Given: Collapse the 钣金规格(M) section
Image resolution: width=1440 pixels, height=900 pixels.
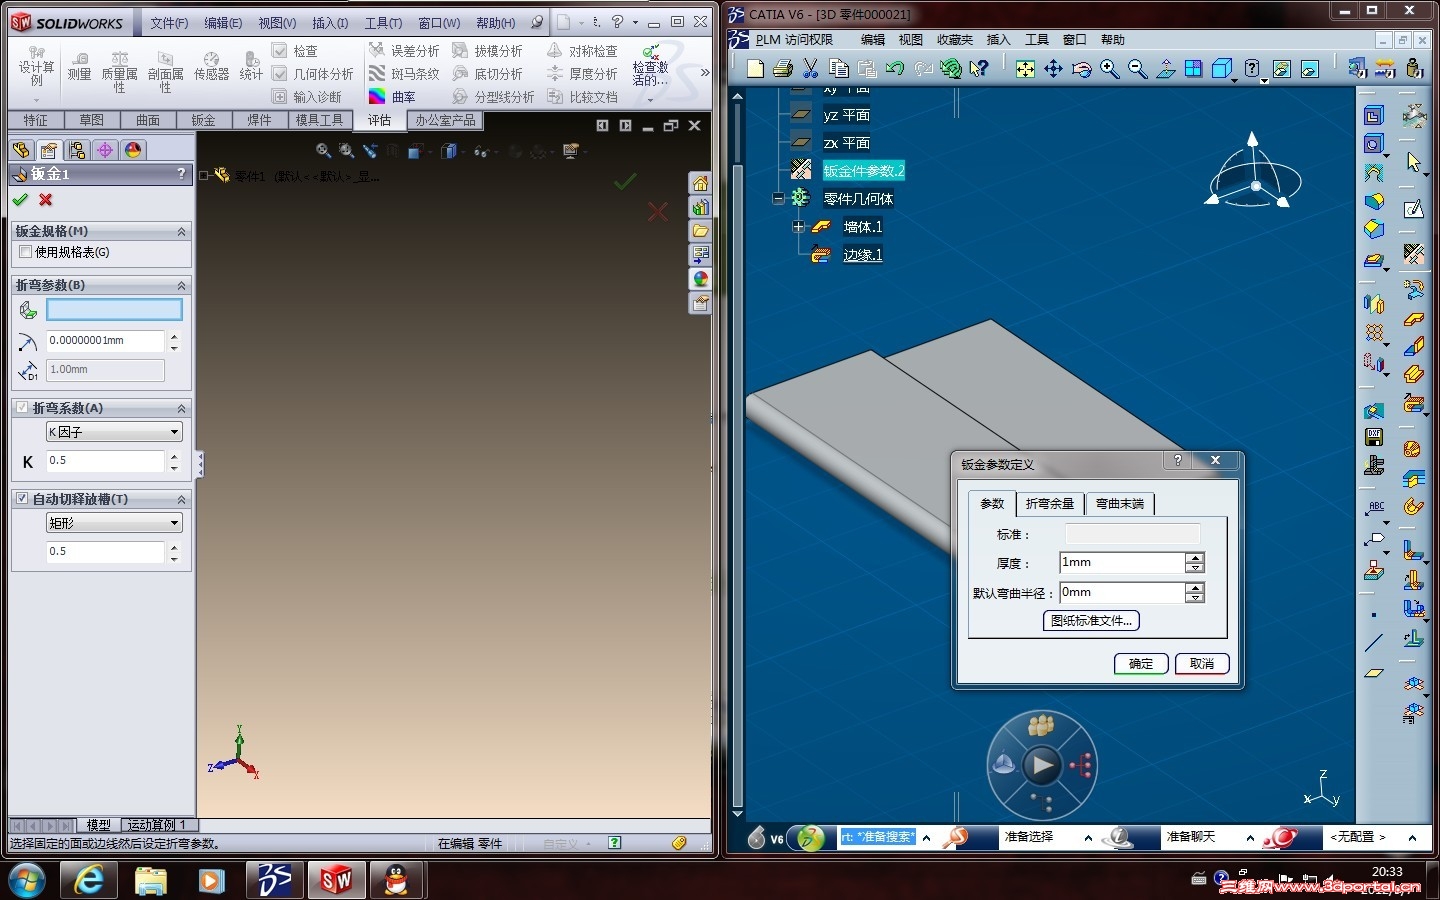Looking at the screenshot, I should click(181, 231).
